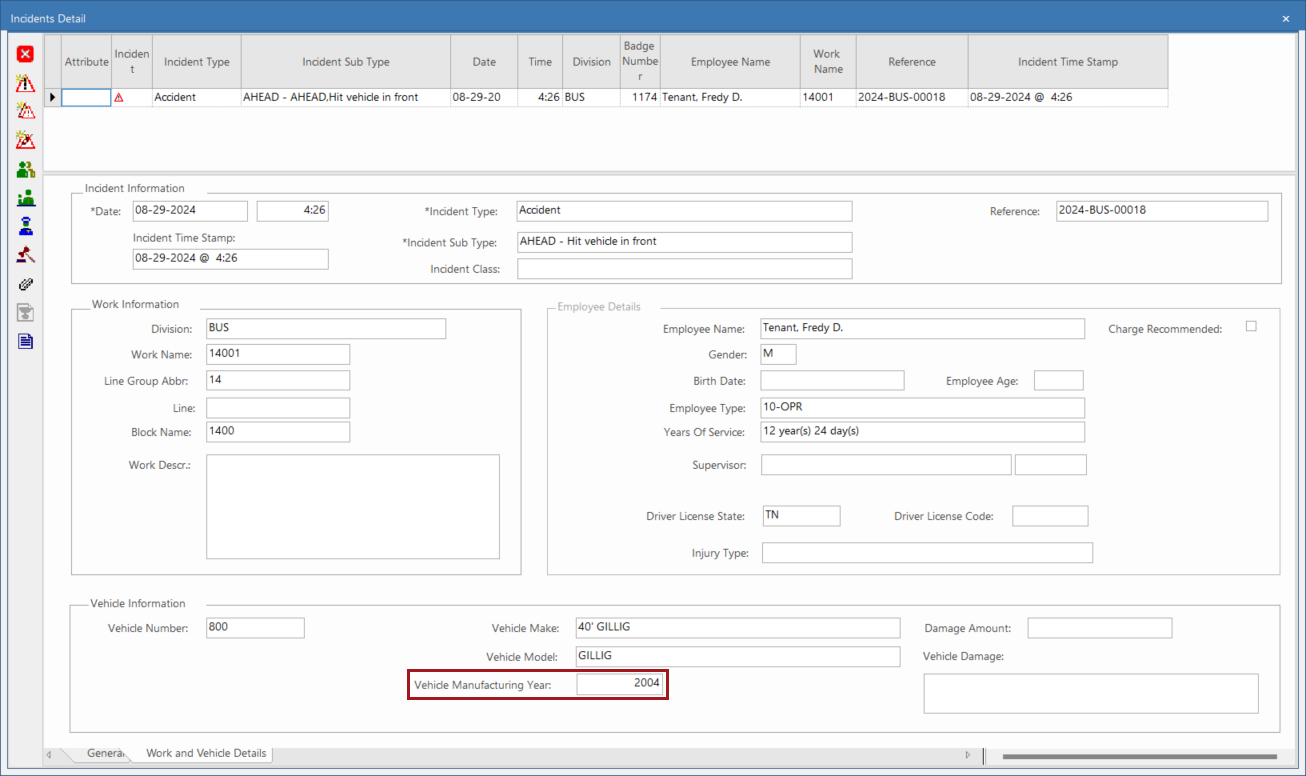Click the delete incident crossed-triangle icon
Viewport: 1306px width, 776px height.
(25, 140)
